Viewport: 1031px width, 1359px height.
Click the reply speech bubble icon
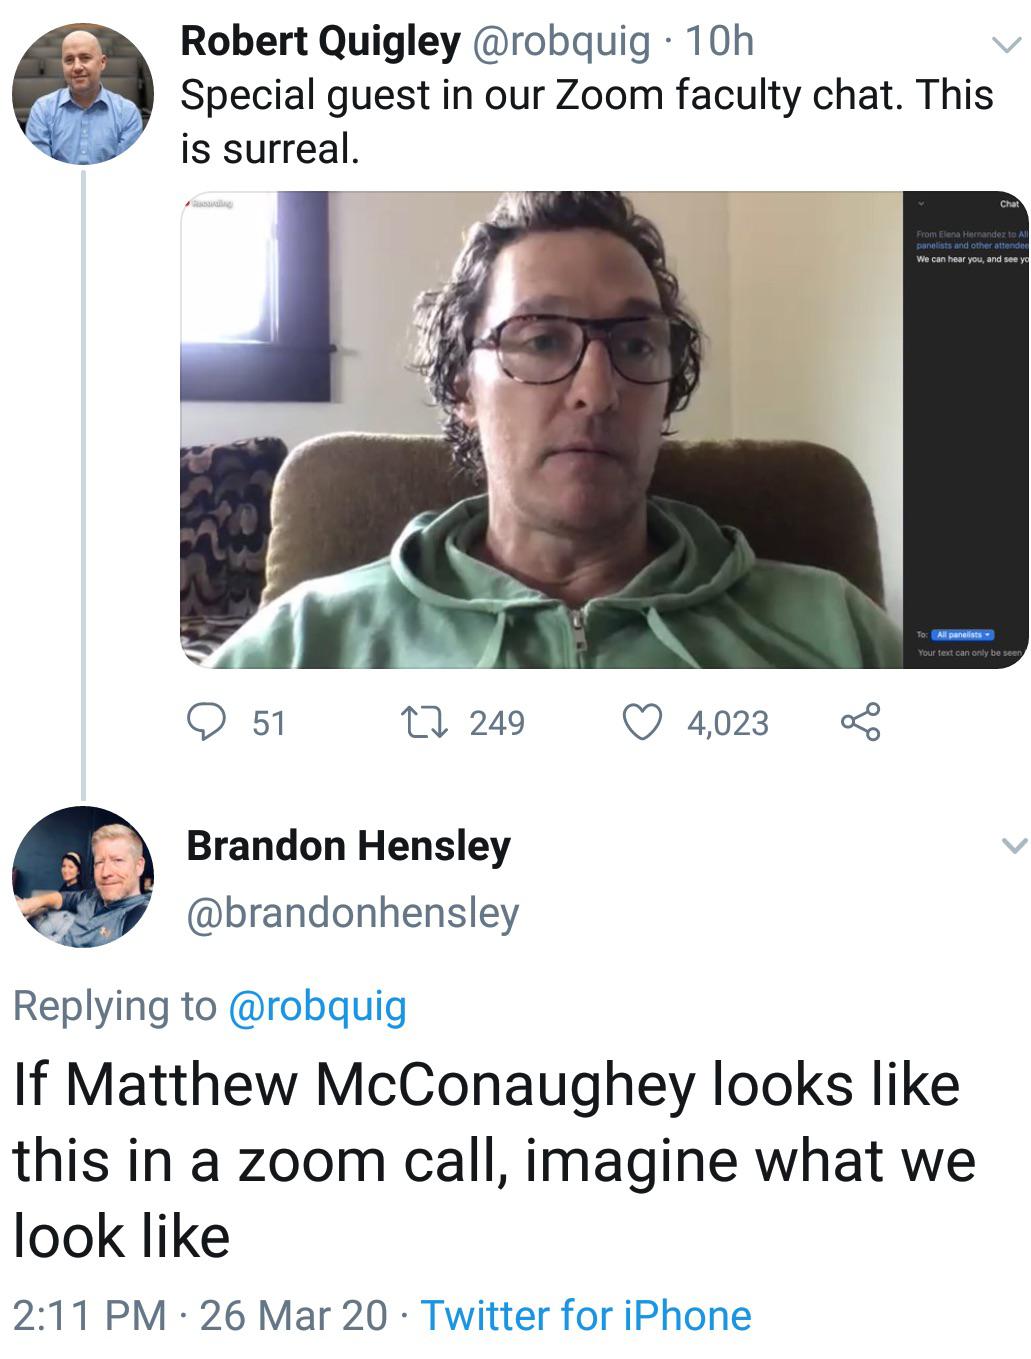[207, 722]
